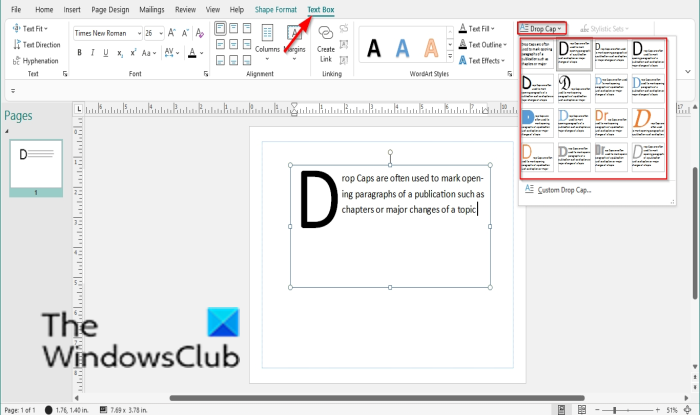Open Font dialog launcher
Viewport: 700px width, 415px height.
pos(206,74)
